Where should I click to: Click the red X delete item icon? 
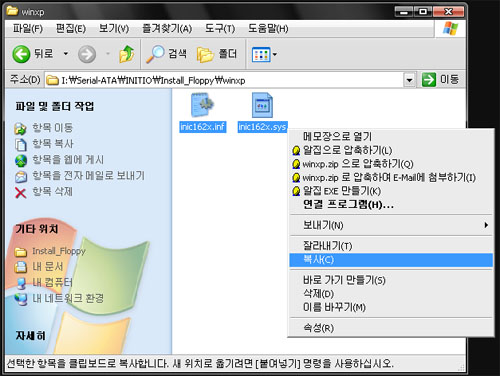(21, 192)
